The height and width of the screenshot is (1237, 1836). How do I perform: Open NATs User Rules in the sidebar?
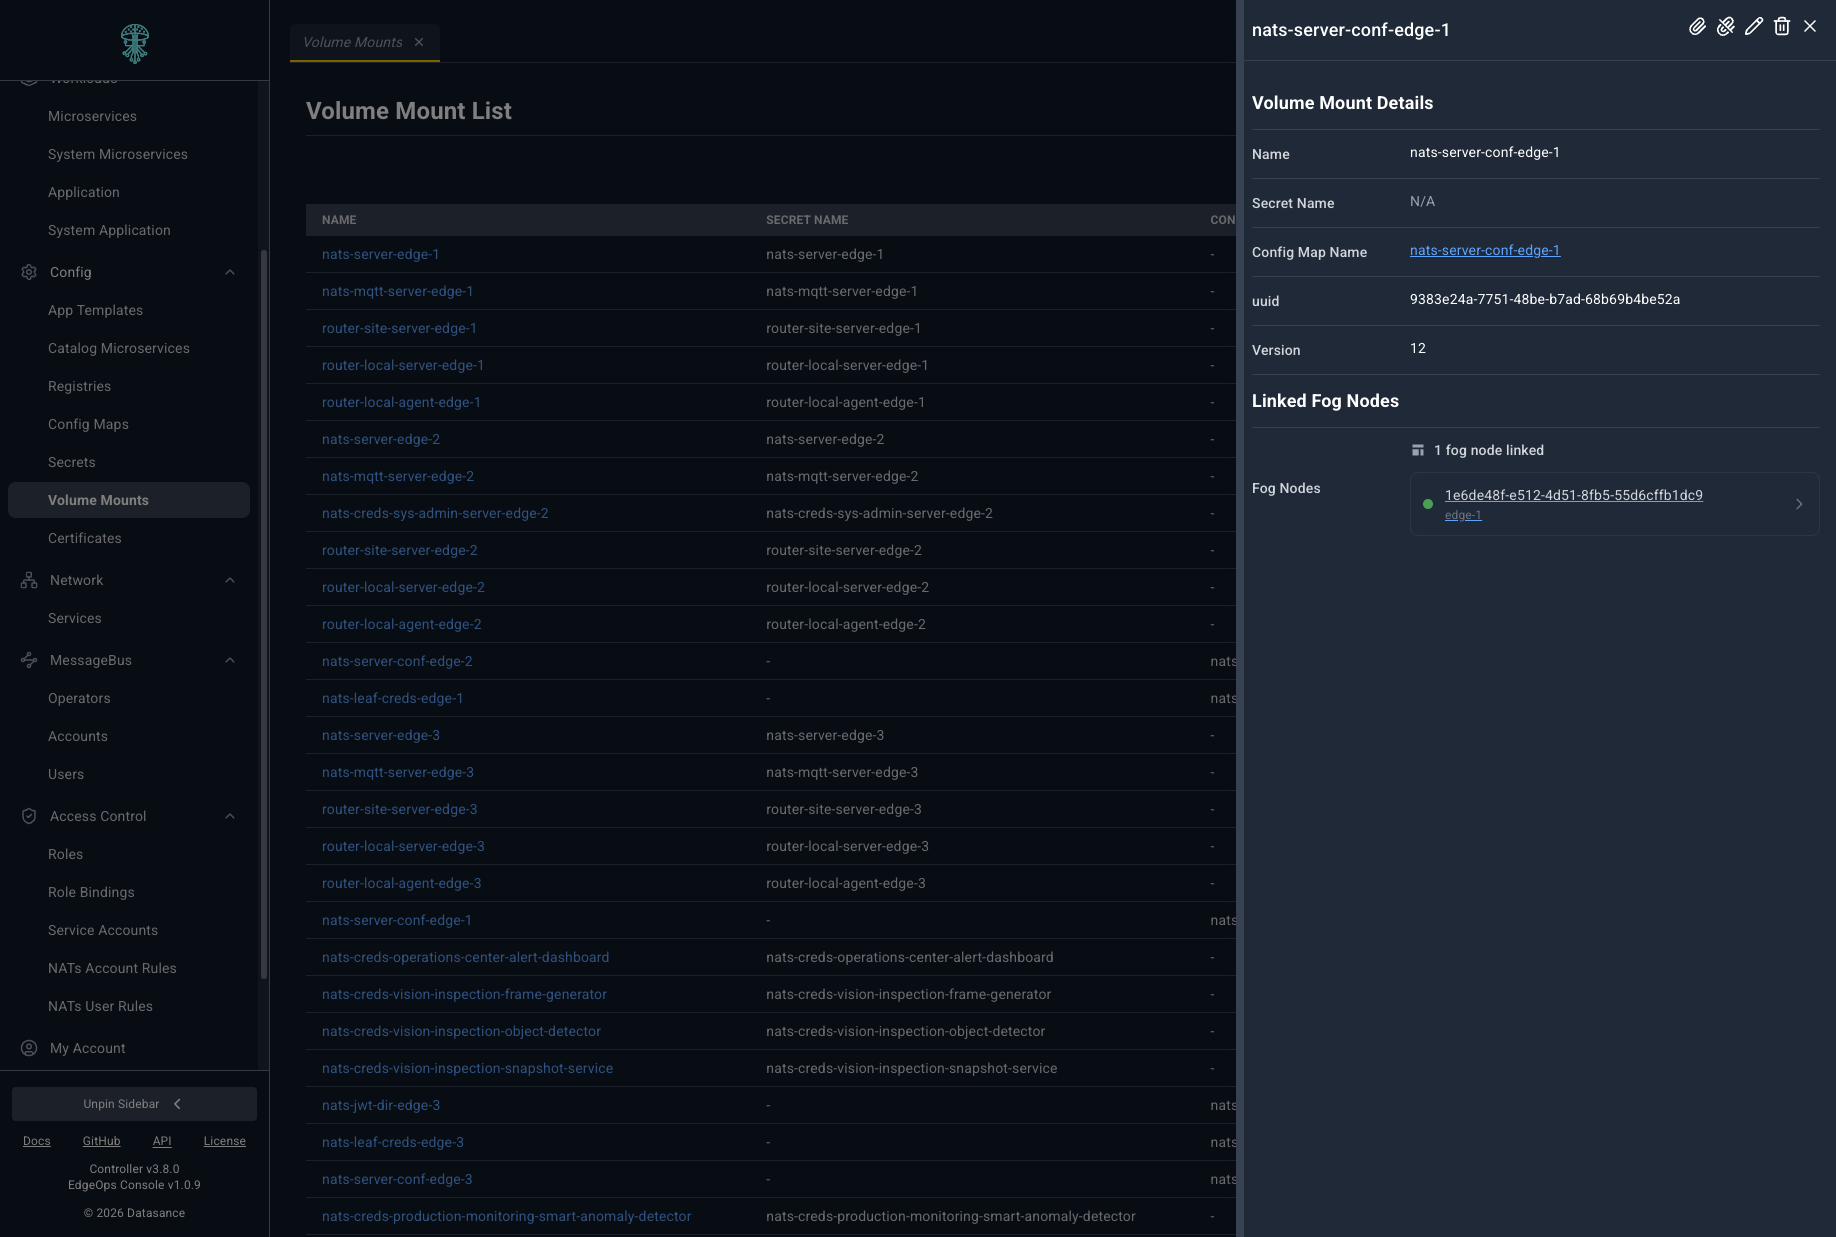point(100,1006)
